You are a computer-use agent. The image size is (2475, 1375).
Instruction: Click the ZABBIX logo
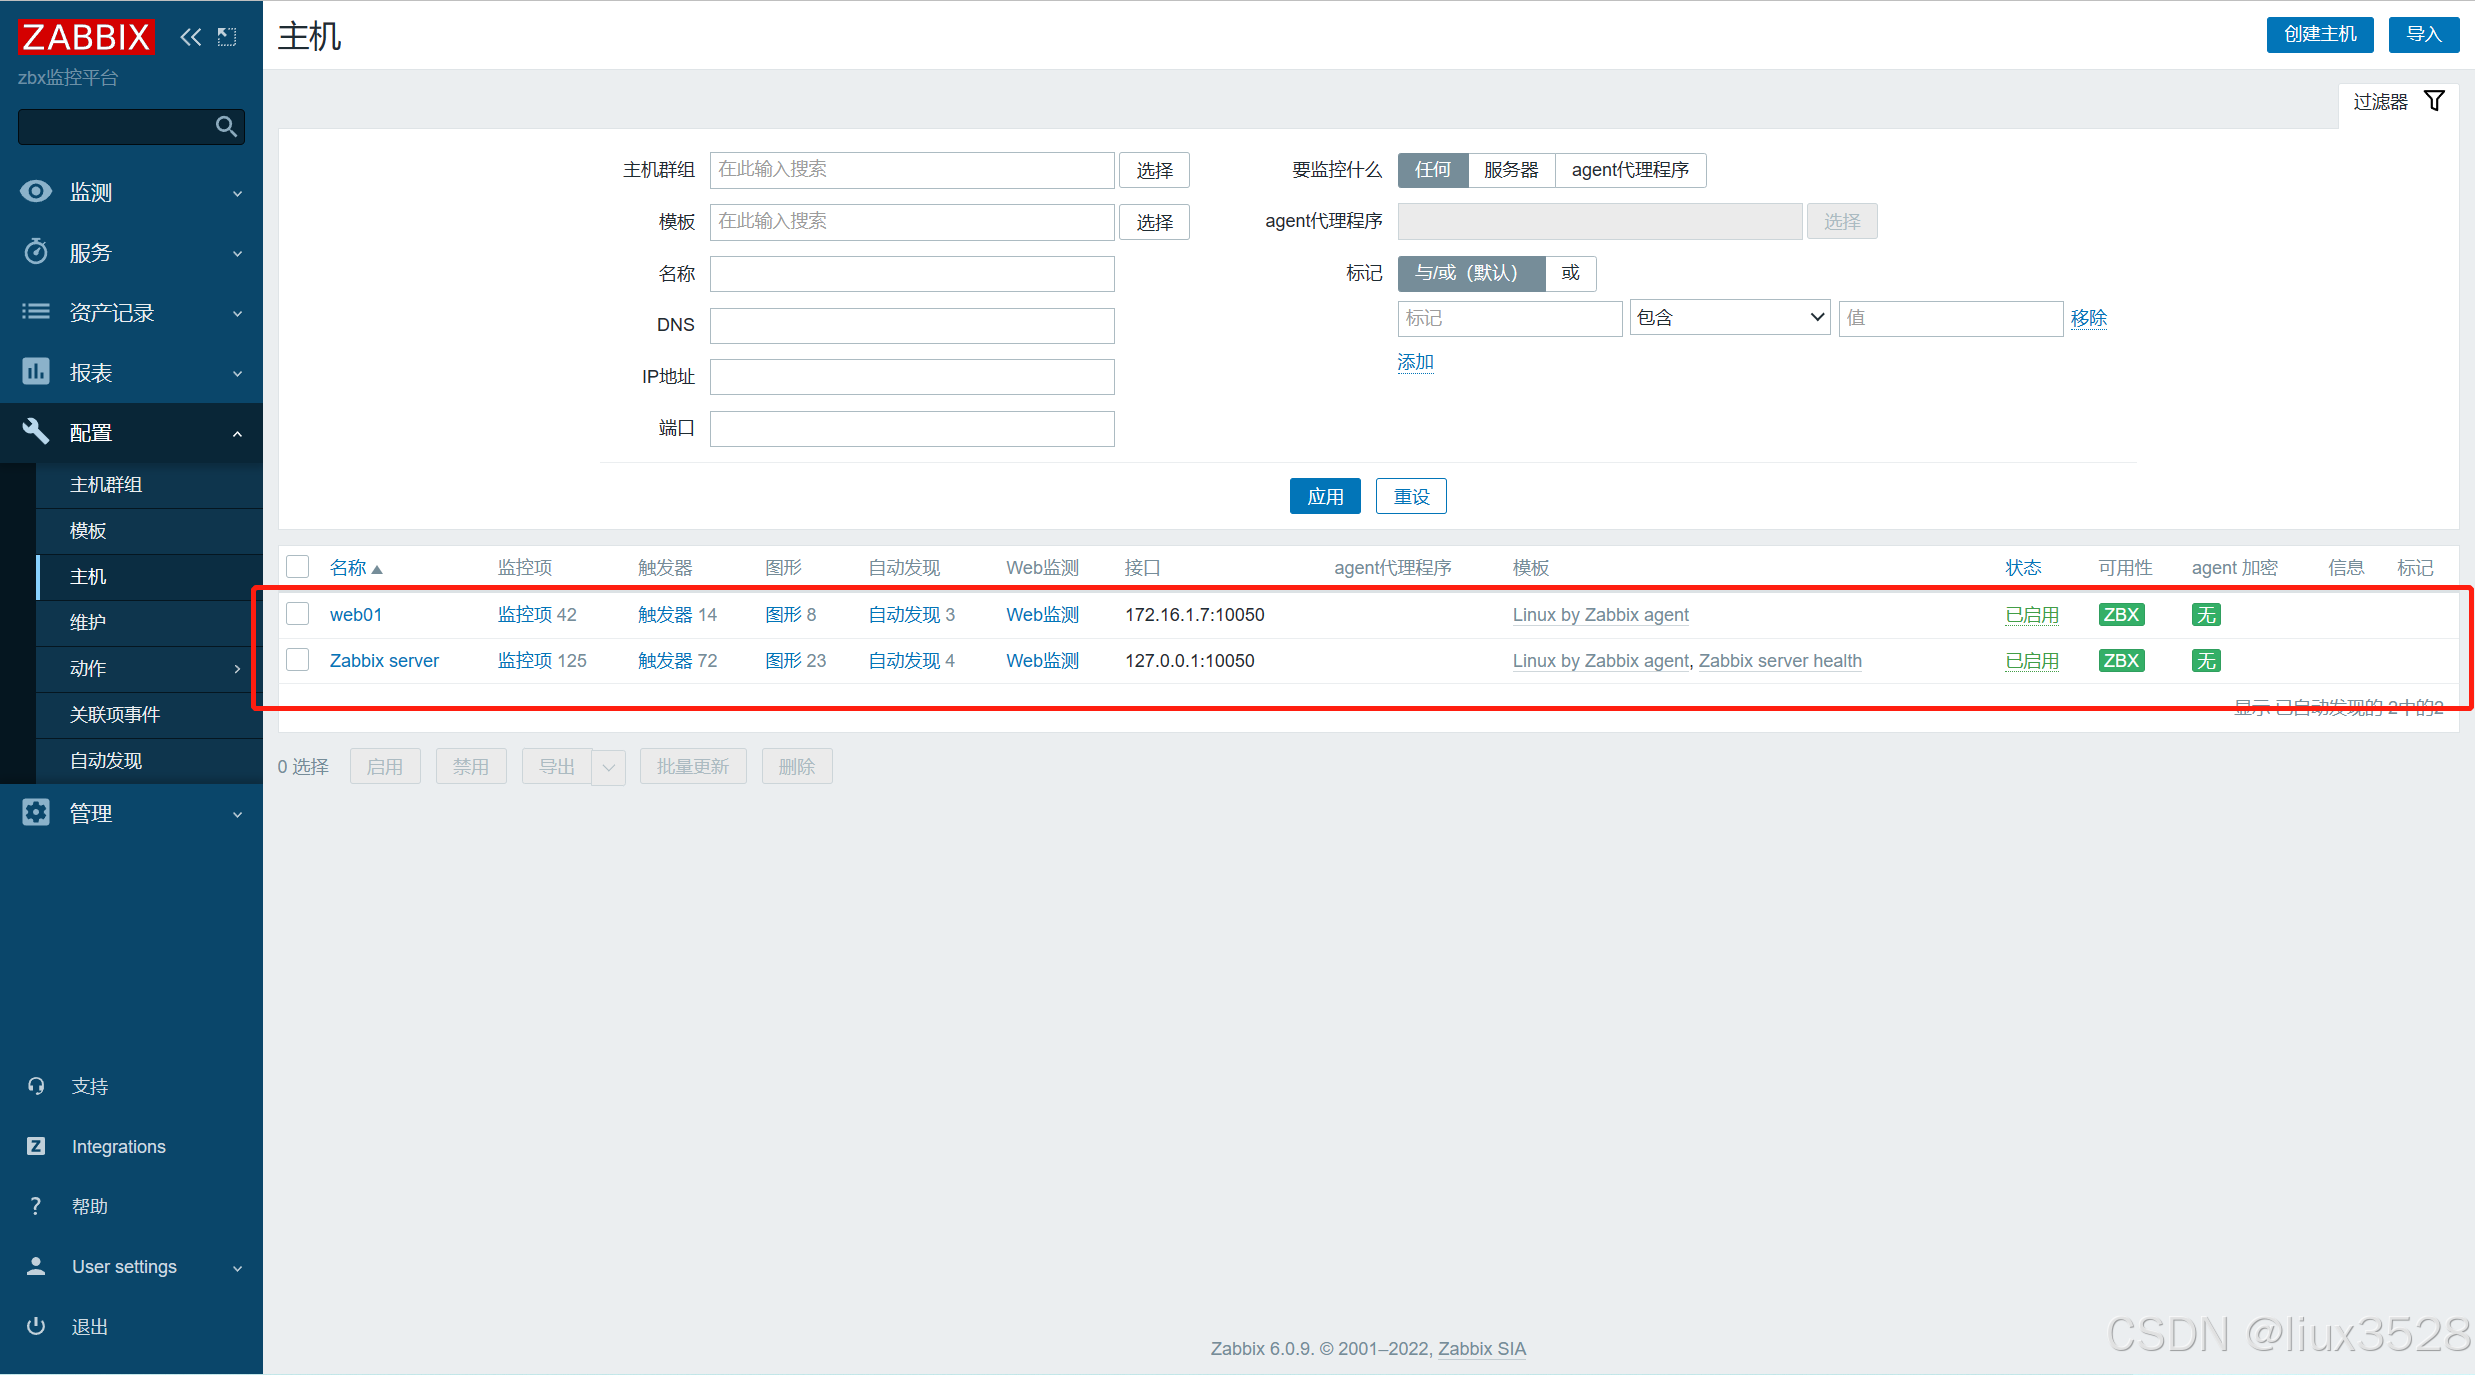pyautogui.click(x=86, y=37)
